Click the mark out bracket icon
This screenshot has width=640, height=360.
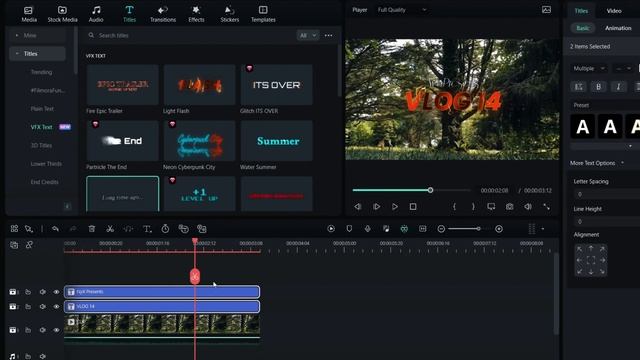[473, 207]
